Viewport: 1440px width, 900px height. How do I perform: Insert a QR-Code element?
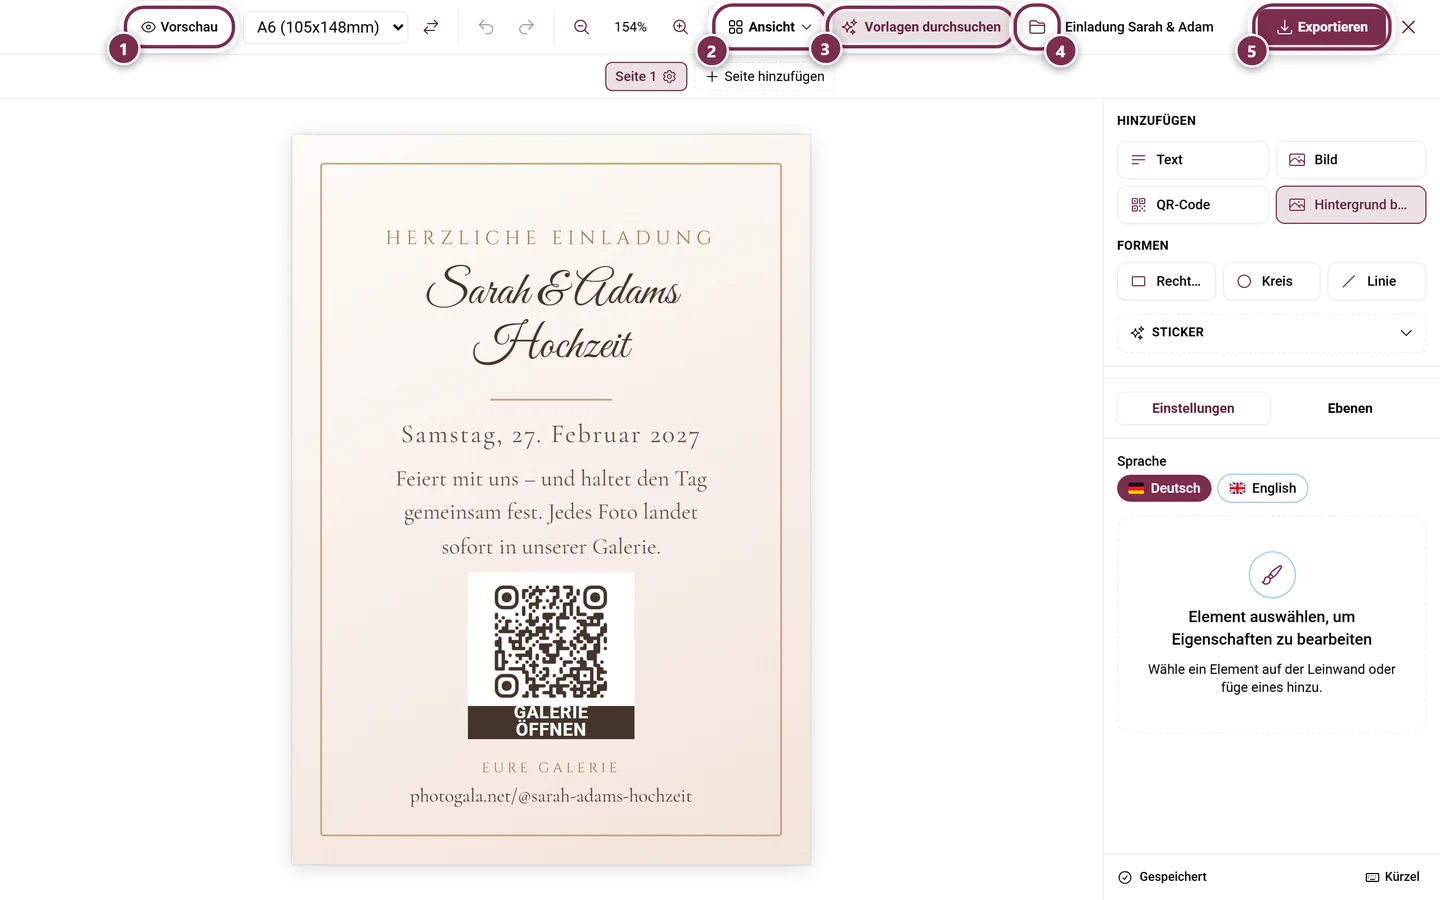pos(1192,205)
